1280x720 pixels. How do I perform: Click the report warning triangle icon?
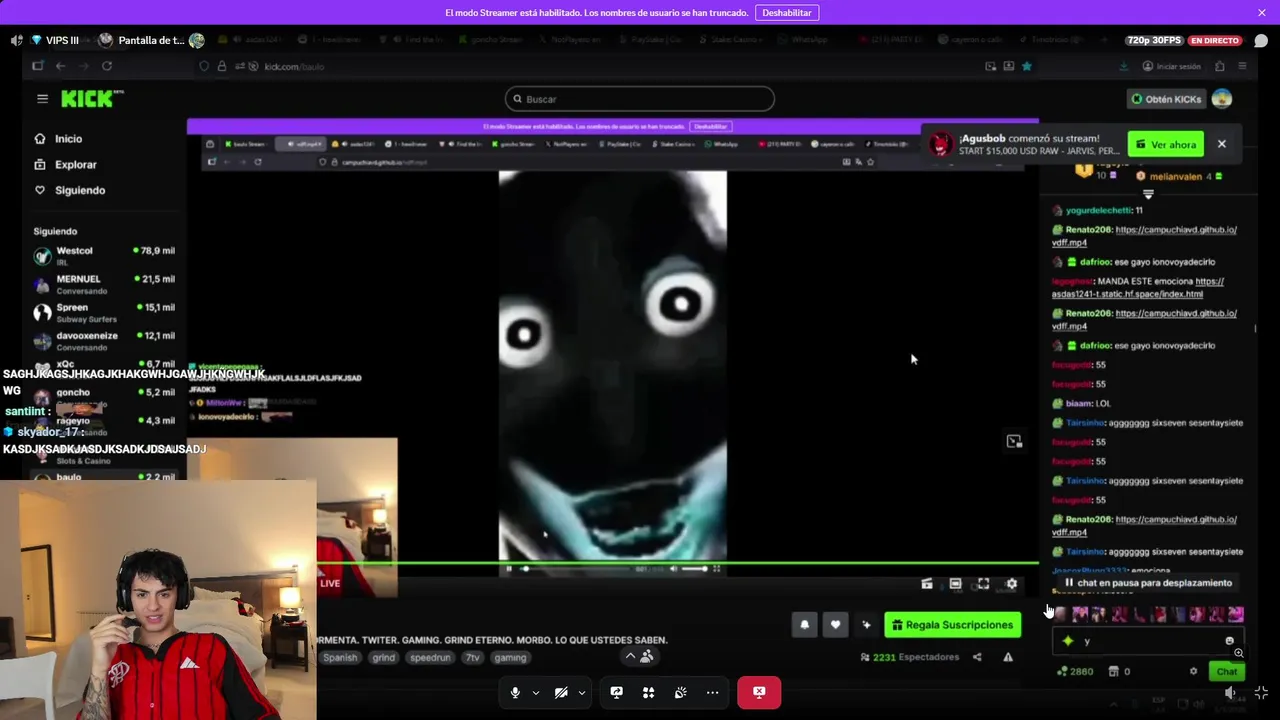(1008, 657)
